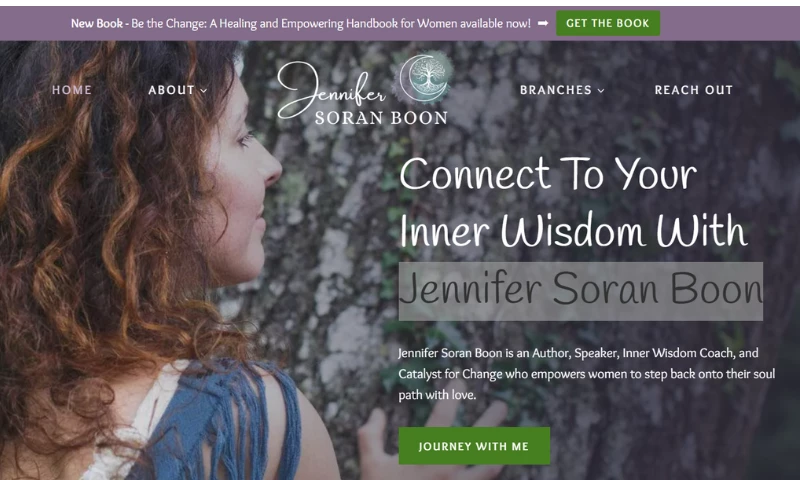Click the right arrow icon in announcement bar
The image size is (800, 480).
[x=543, y=23]
